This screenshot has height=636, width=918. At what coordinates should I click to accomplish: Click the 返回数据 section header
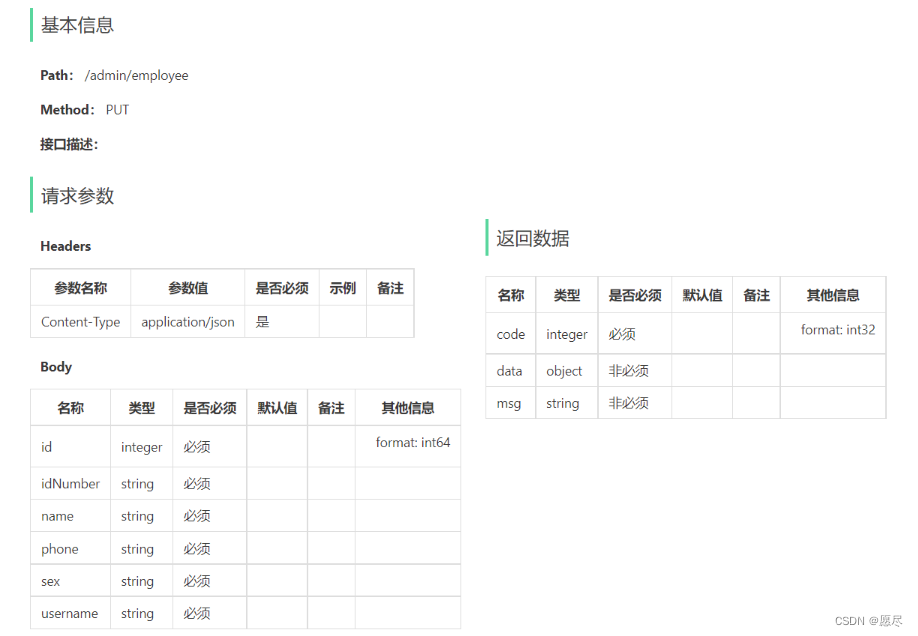click(530, 238)
